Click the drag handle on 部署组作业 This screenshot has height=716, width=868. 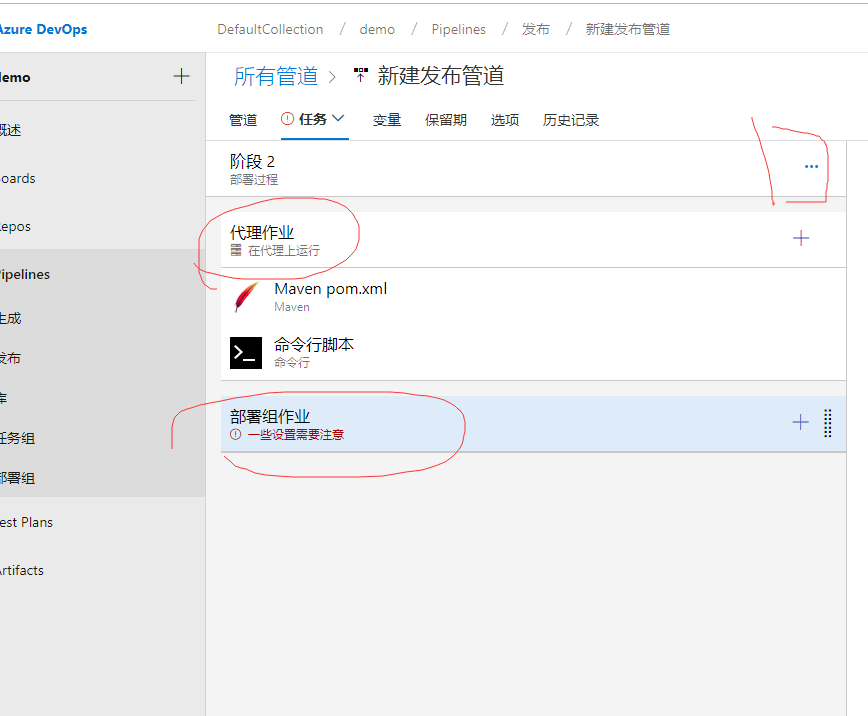click(x=828, y=423)
